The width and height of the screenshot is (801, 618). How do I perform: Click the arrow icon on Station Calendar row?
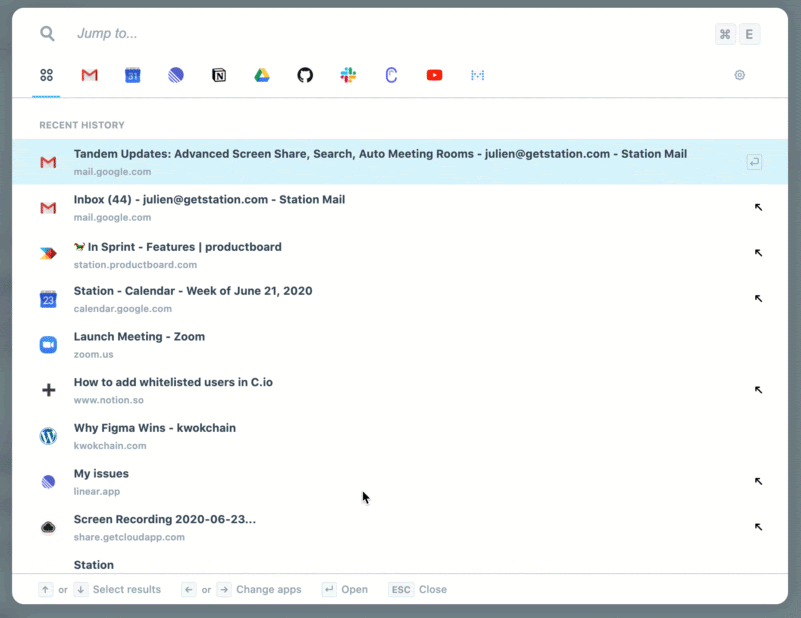point(759,298)
